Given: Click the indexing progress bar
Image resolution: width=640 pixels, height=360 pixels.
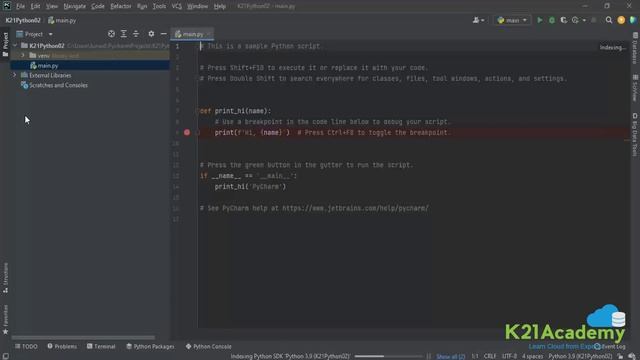Looking at the screenshot, I should coord(388,356).
